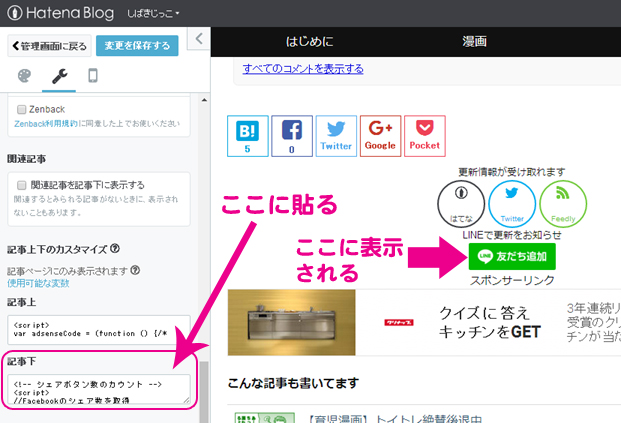The width and height of the screenshot is (621, 423).
Task: Click the Feedly round subscribe icon
Action: pos(563,204)
